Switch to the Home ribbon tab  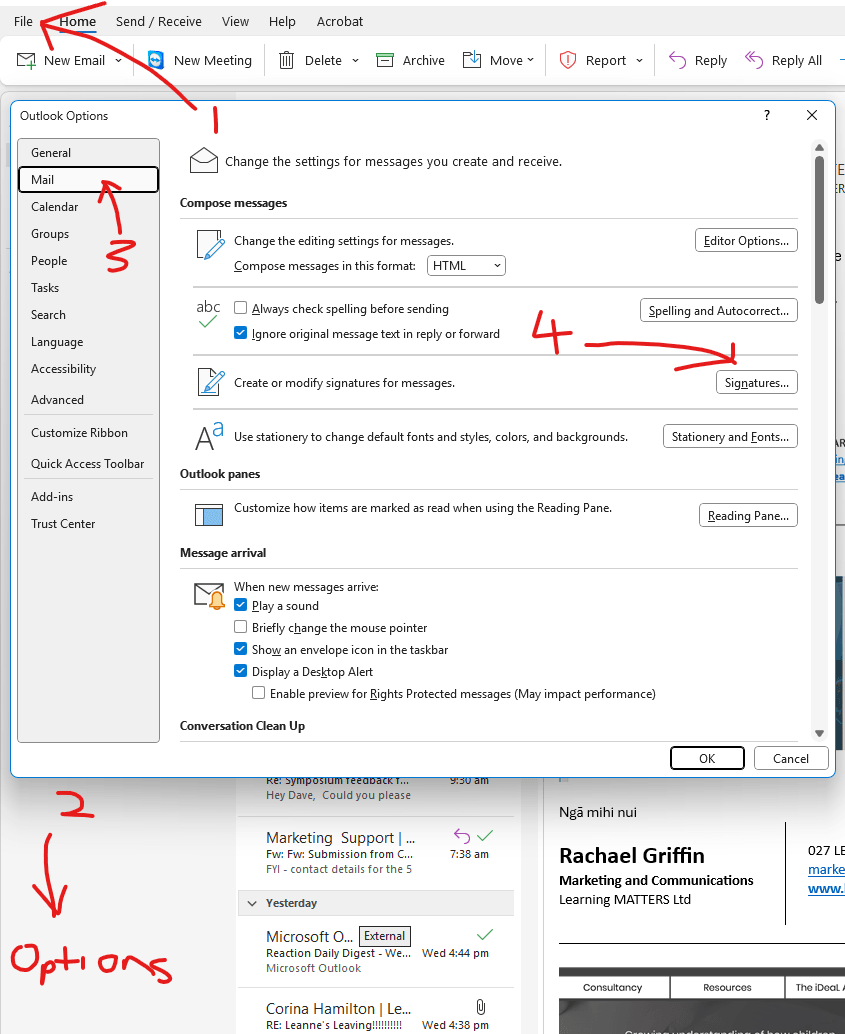(x=78, y=22)
